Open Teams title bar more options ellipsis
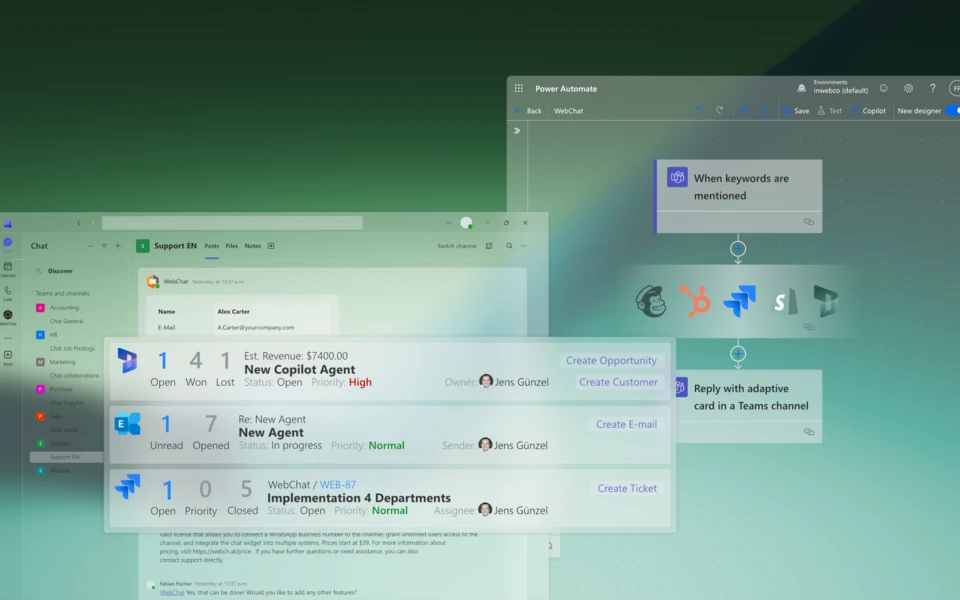960x600 pixels. [449, 223]
